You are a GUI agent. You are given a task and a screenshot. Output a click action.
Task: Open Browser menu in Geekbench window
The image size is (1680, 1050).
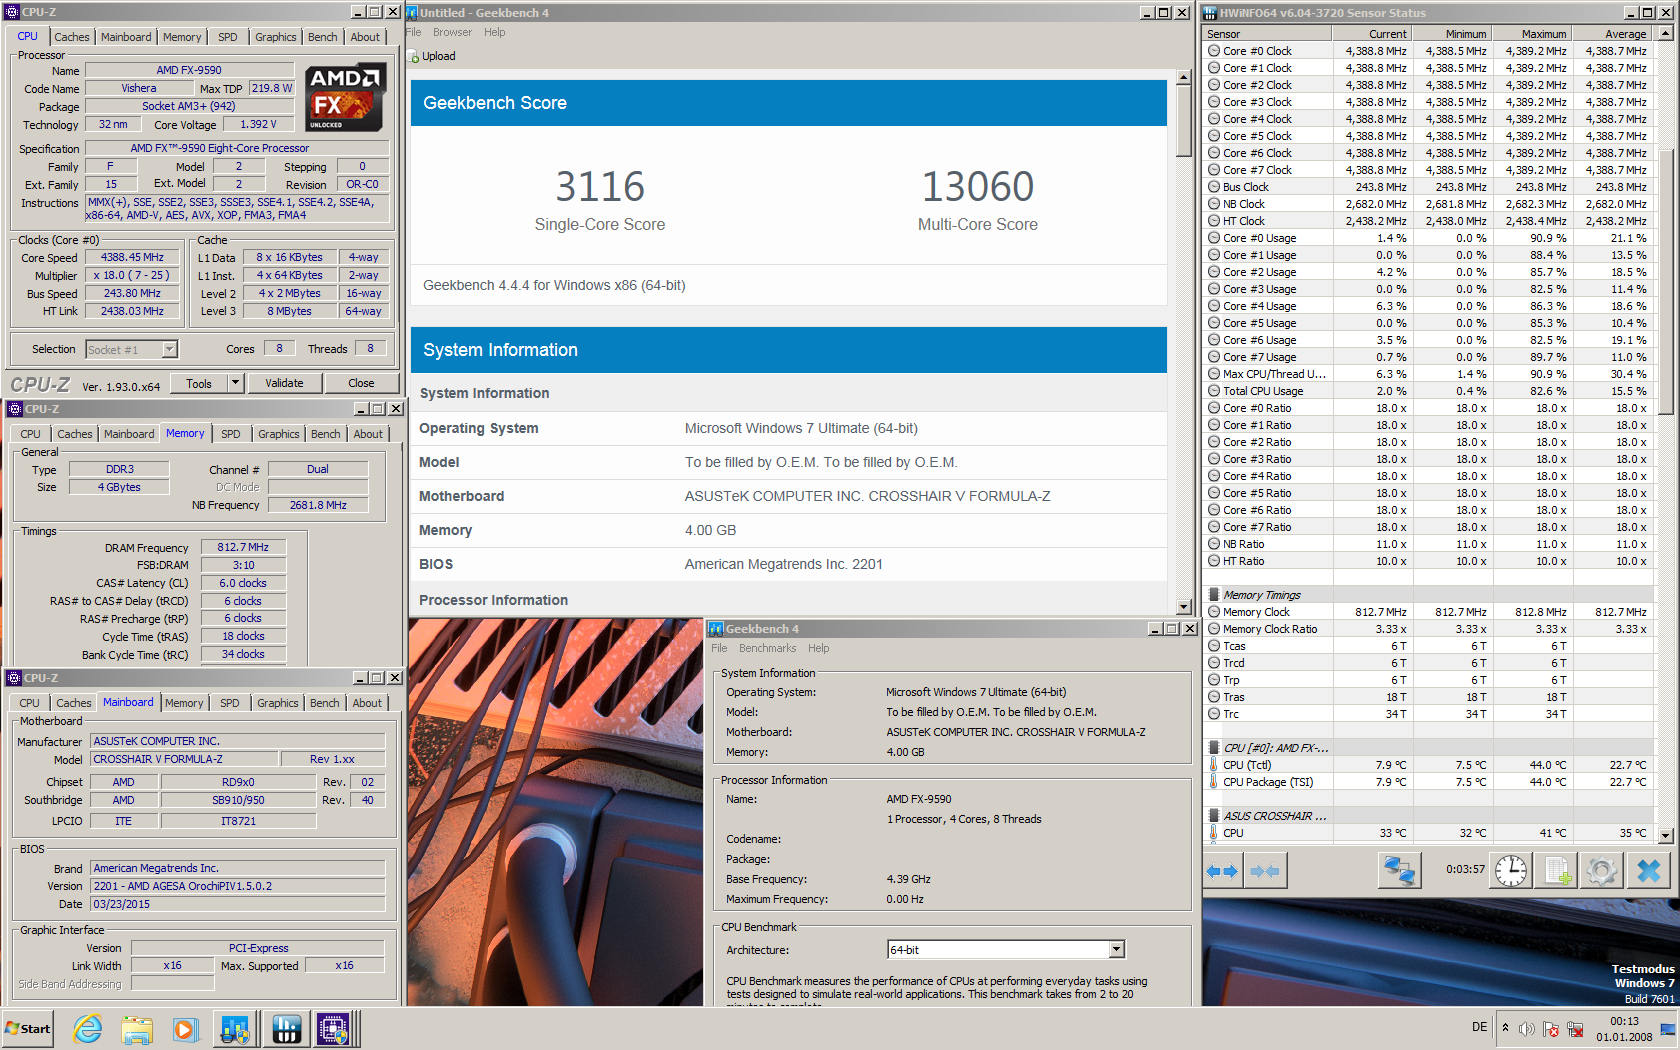pos(452,32)
